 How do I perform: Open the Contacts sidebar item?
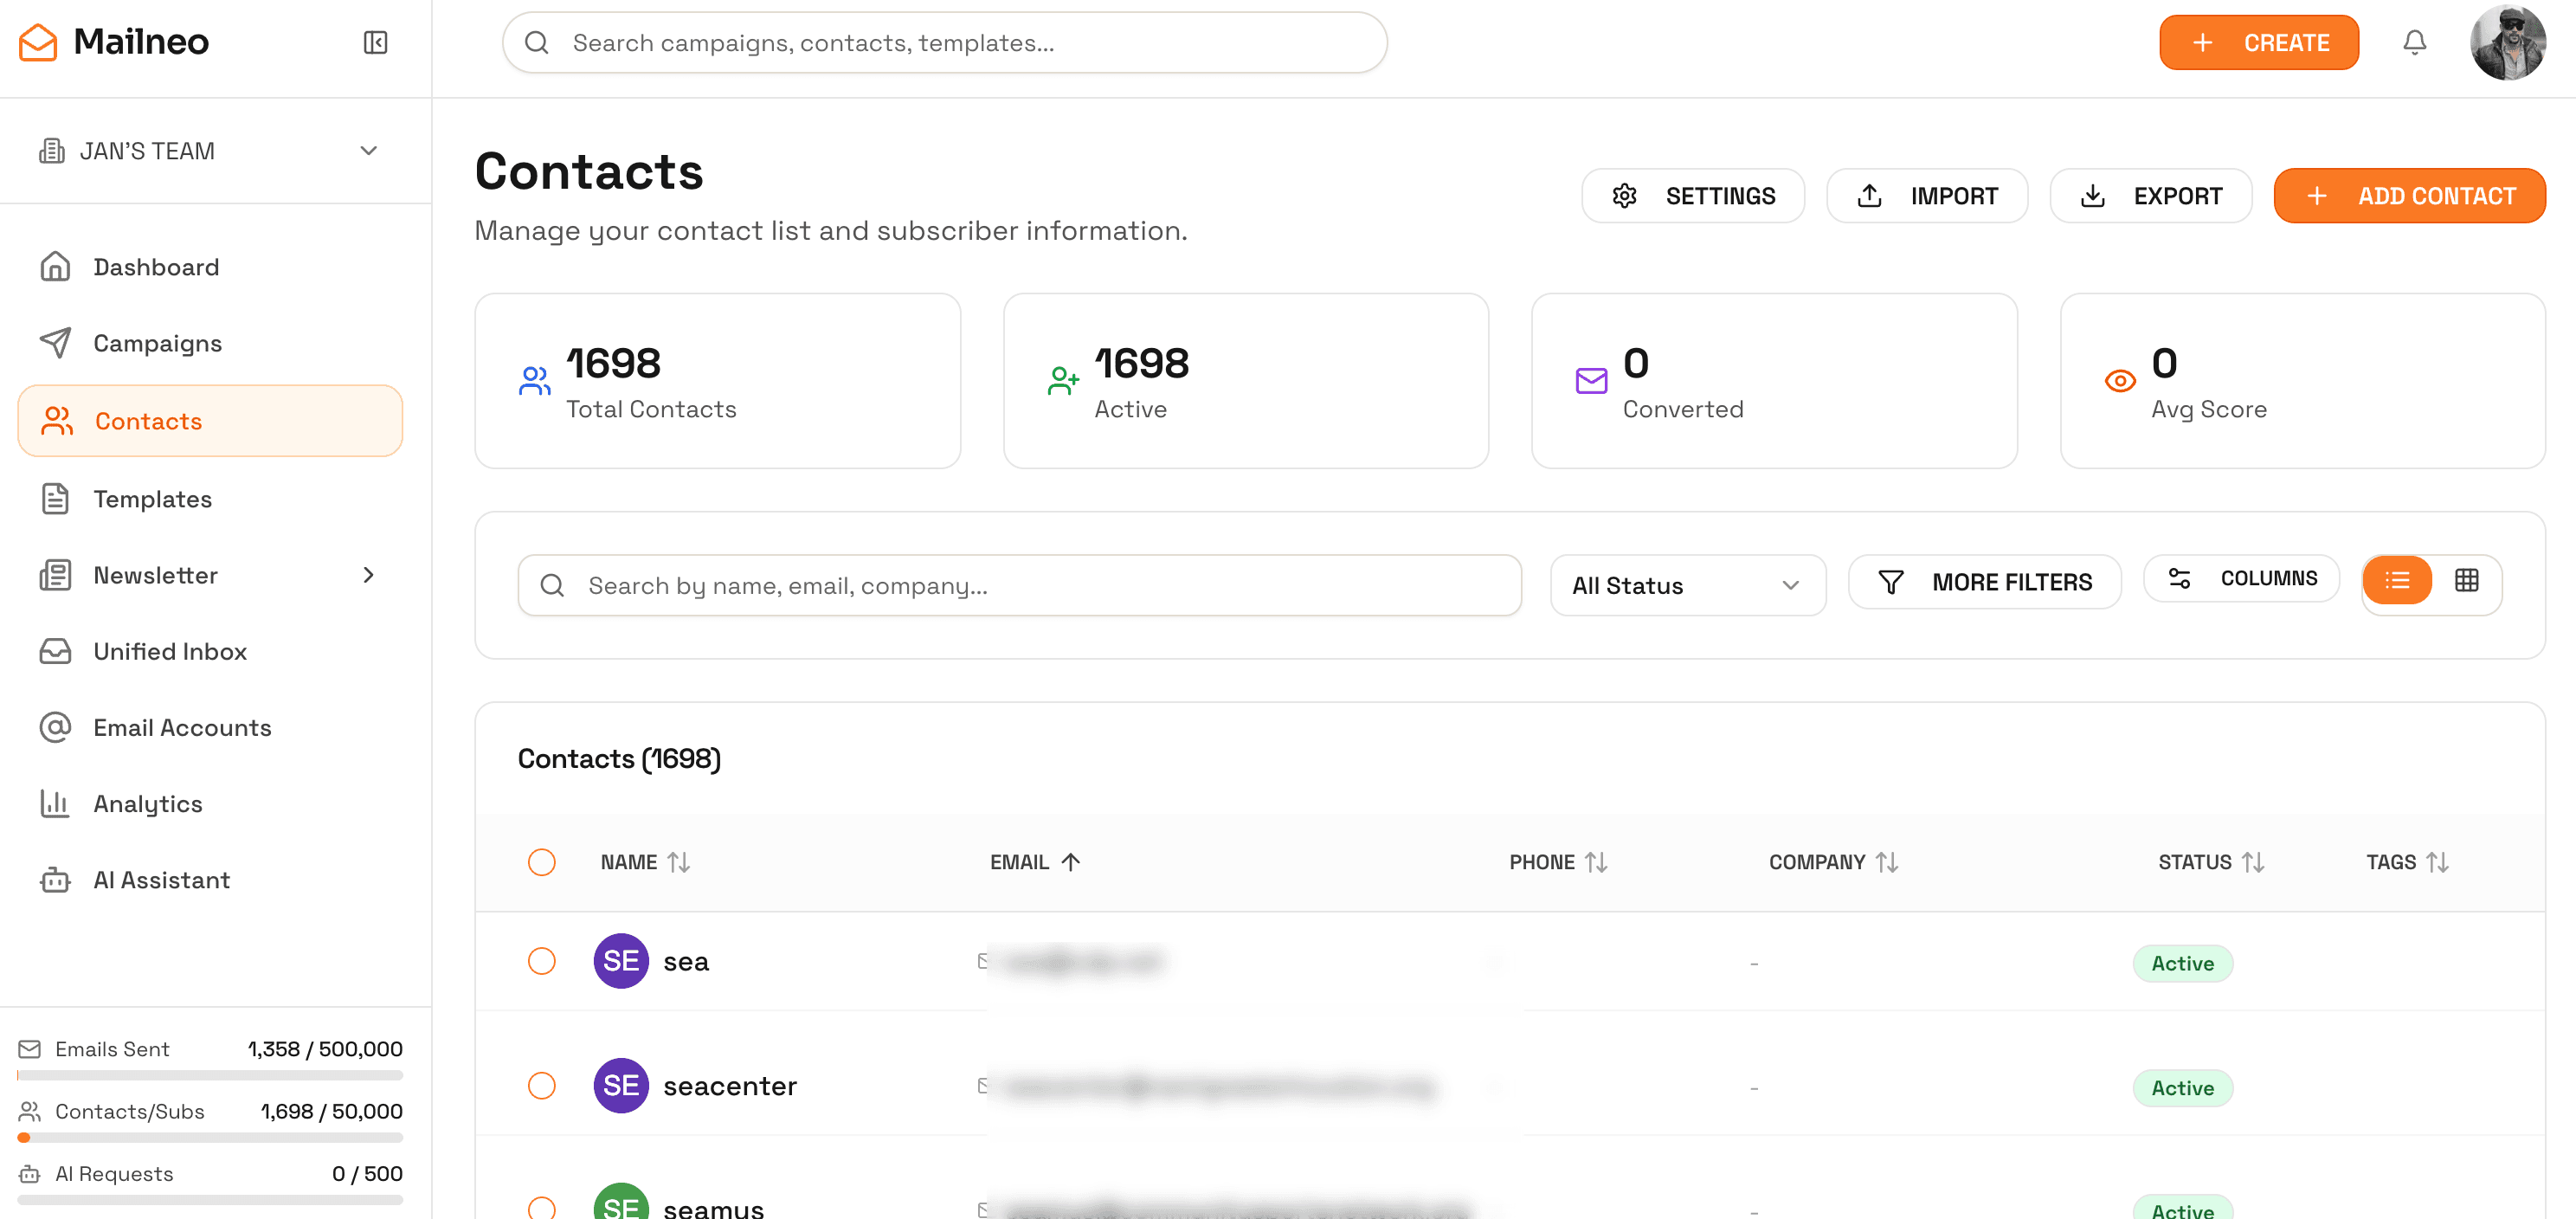(210, 421)
